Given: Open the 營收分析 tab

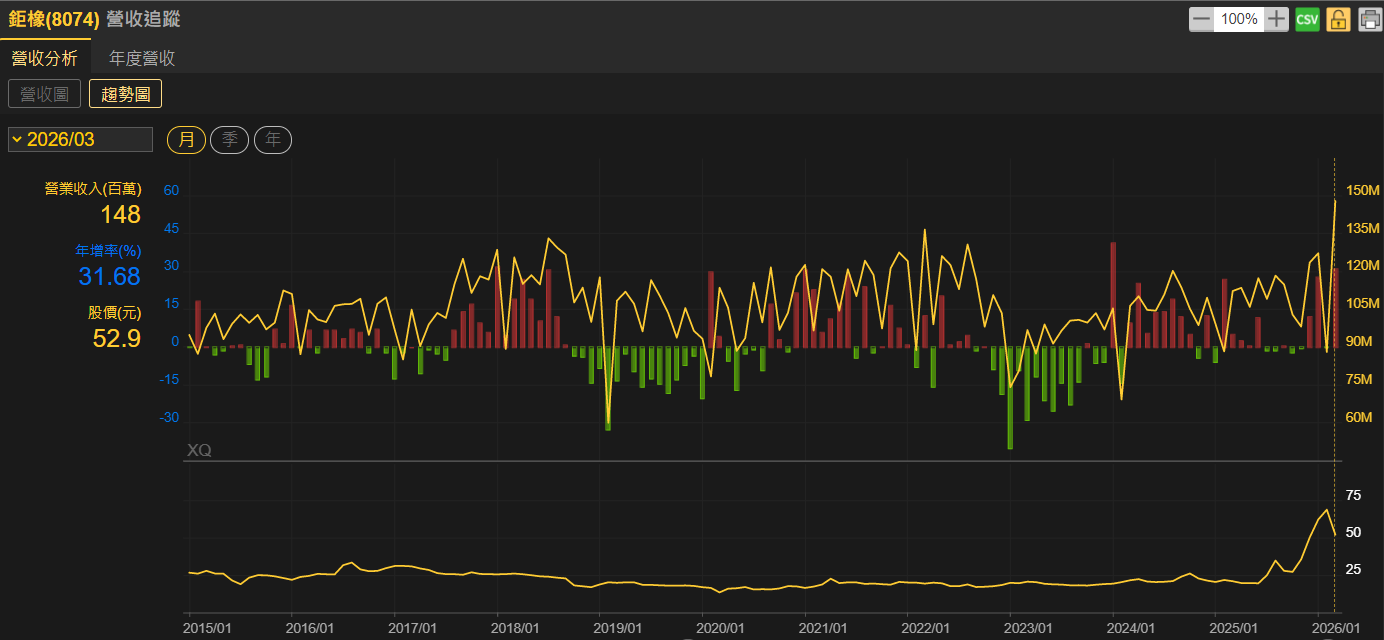Looking at the screenshot, I should (x=44, y=58).
